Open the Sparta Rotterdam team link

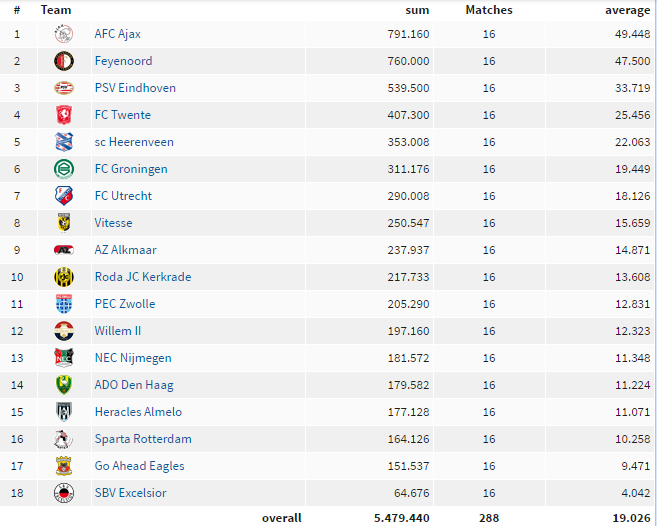click(143, 439)
